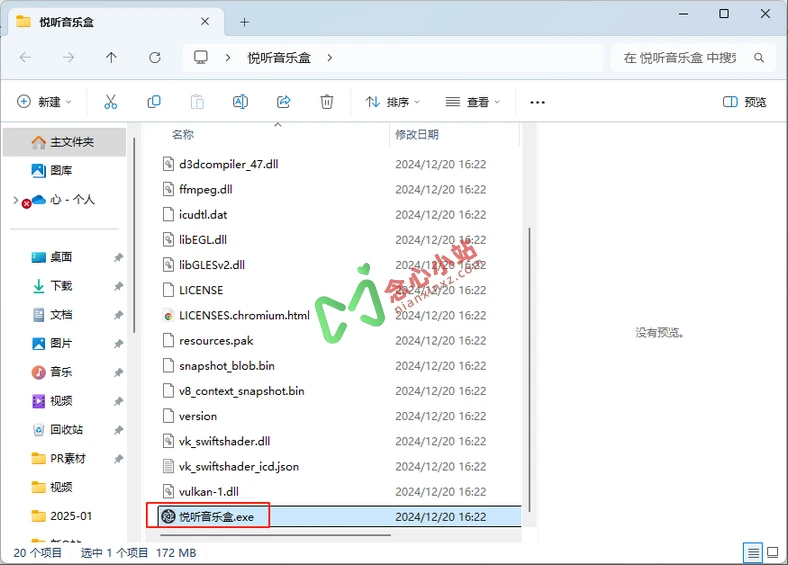
Task: Unpin 下载 with its pin icon
Action: click(118, 286)
